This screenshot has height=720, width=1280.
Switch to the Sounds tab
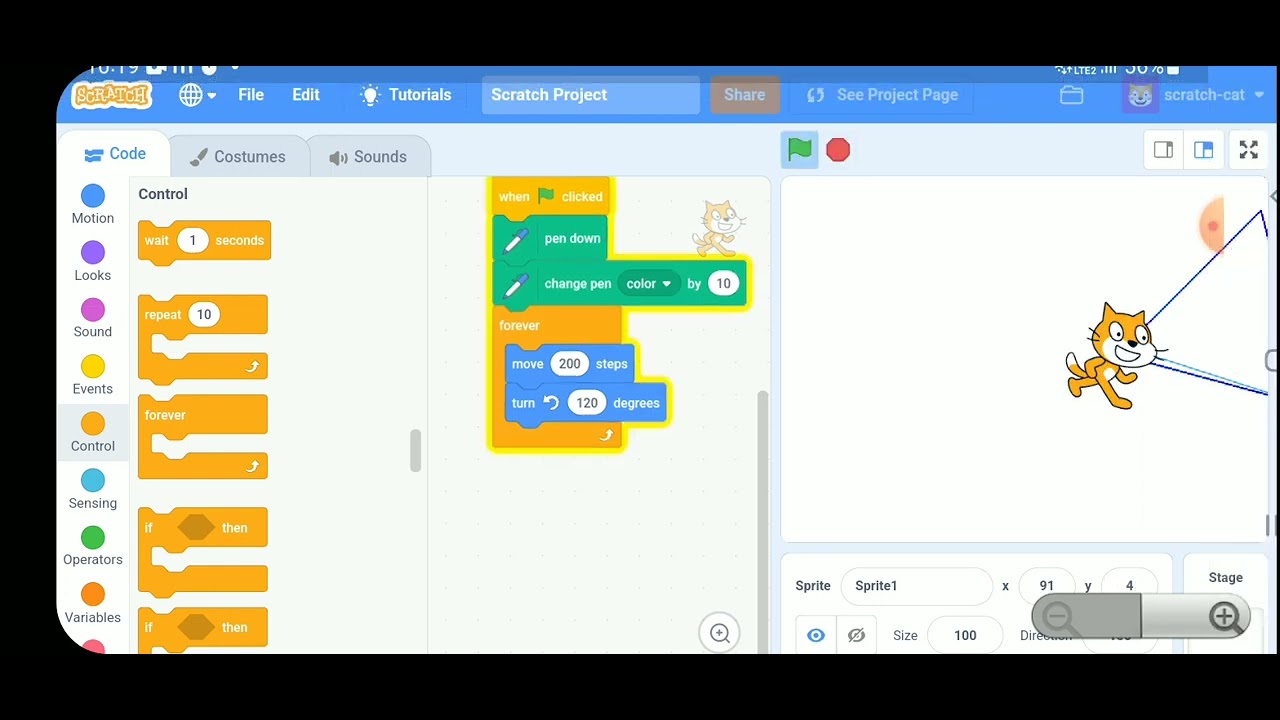(368, 157)
